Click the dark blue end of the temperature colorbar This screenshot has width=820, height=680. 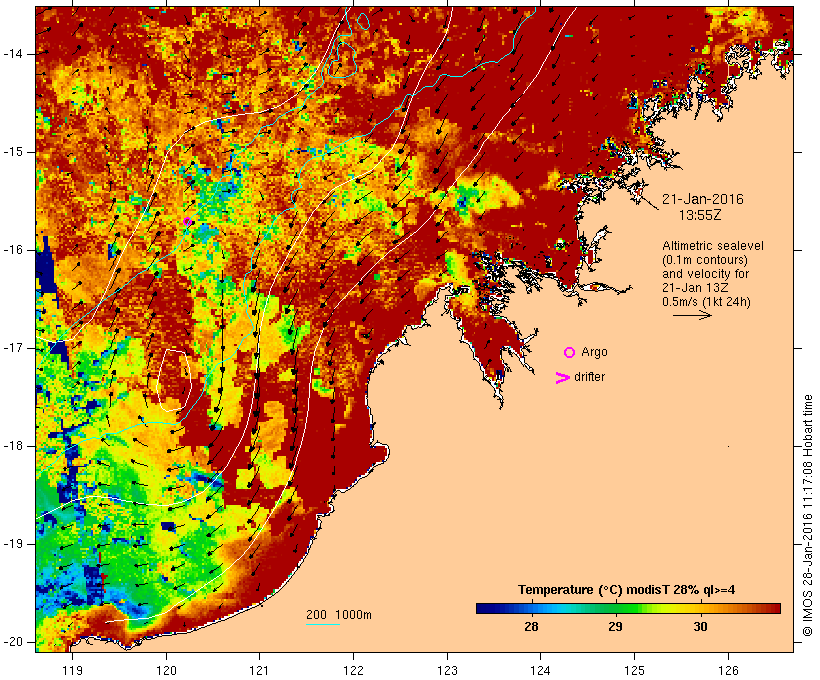[484, 608]
